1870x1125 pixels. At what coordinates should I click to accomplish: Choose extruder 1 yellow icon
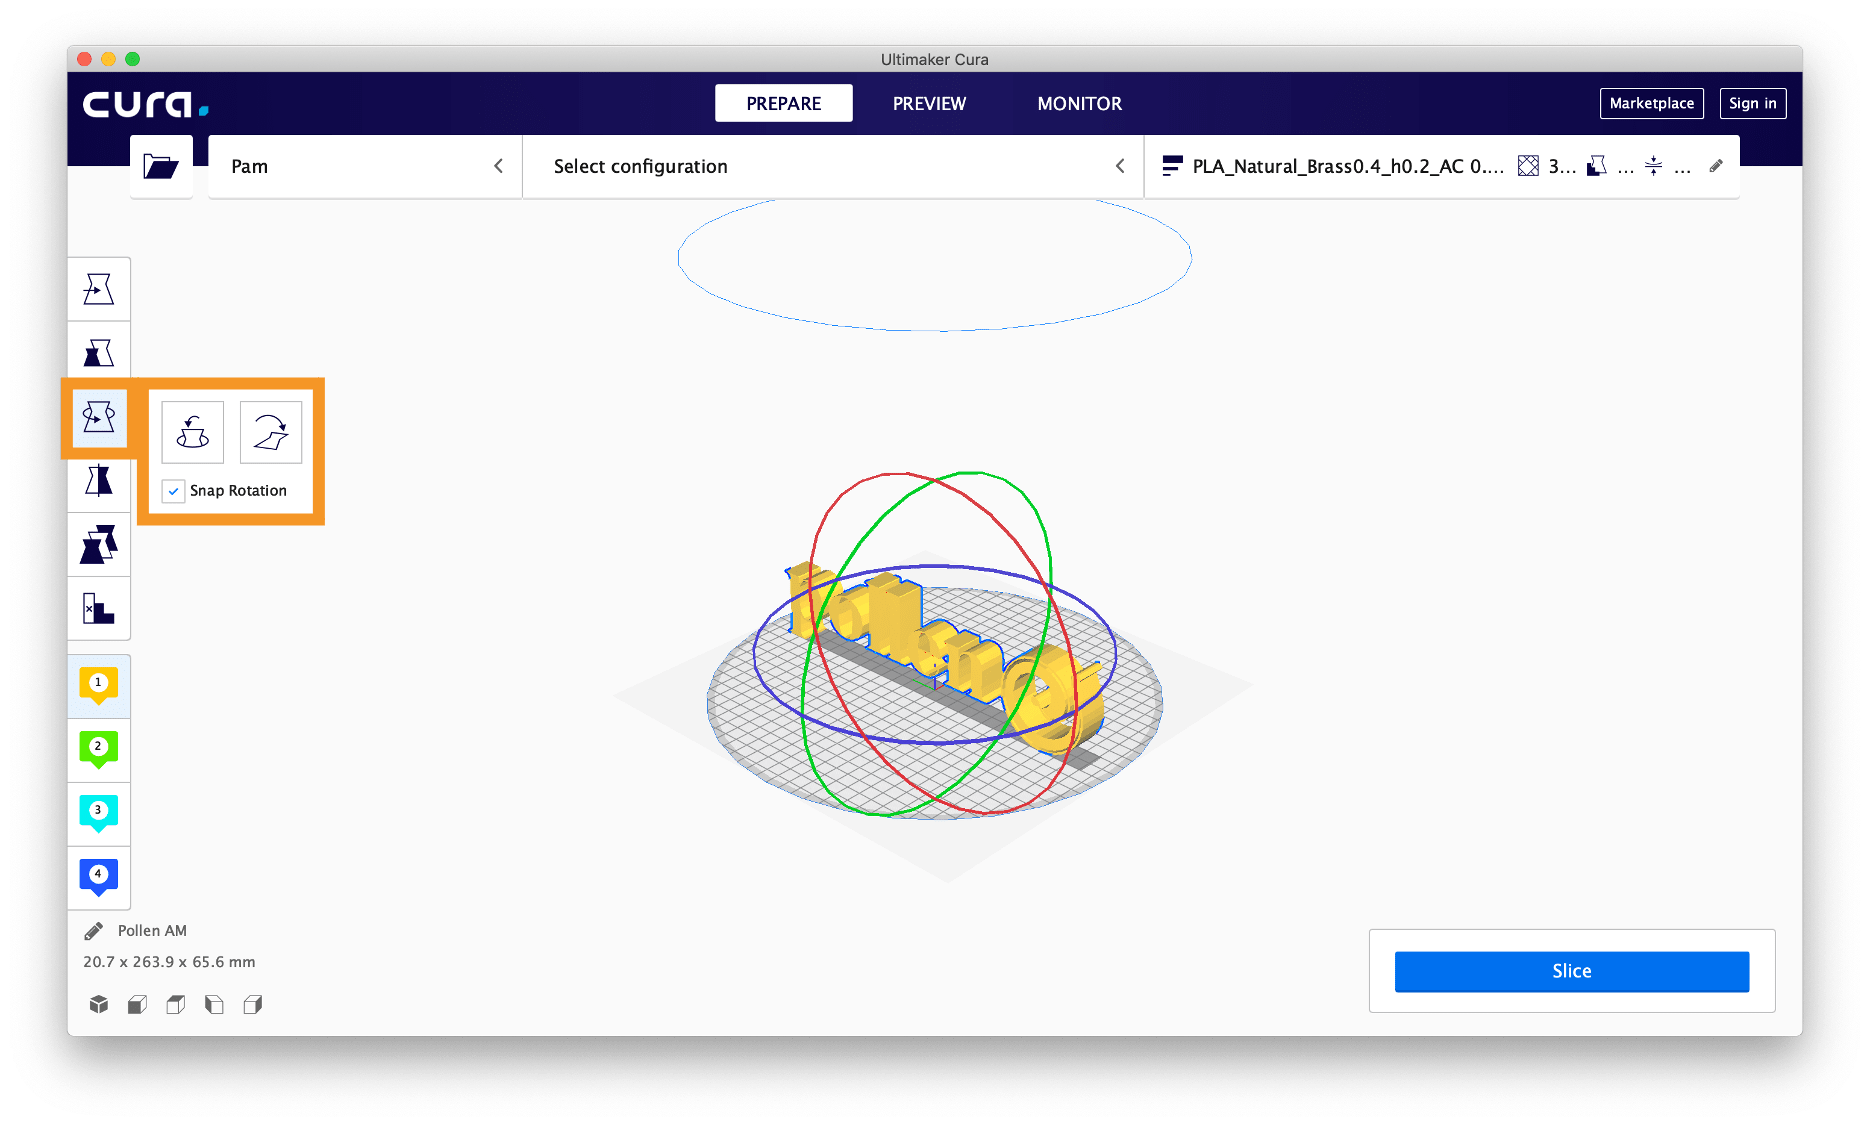99,686
